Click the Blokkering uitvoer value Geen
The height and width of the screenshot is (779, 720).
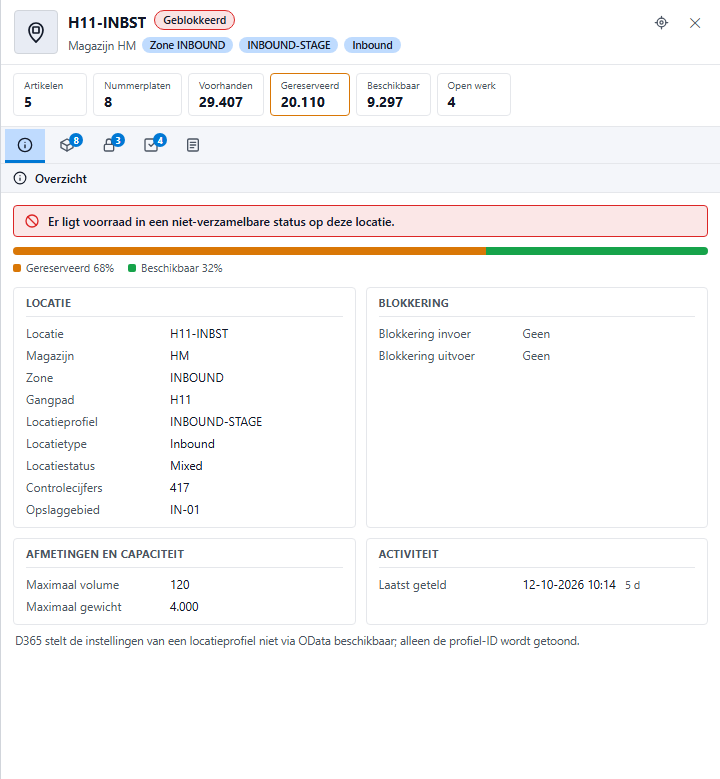coord(536,356)
